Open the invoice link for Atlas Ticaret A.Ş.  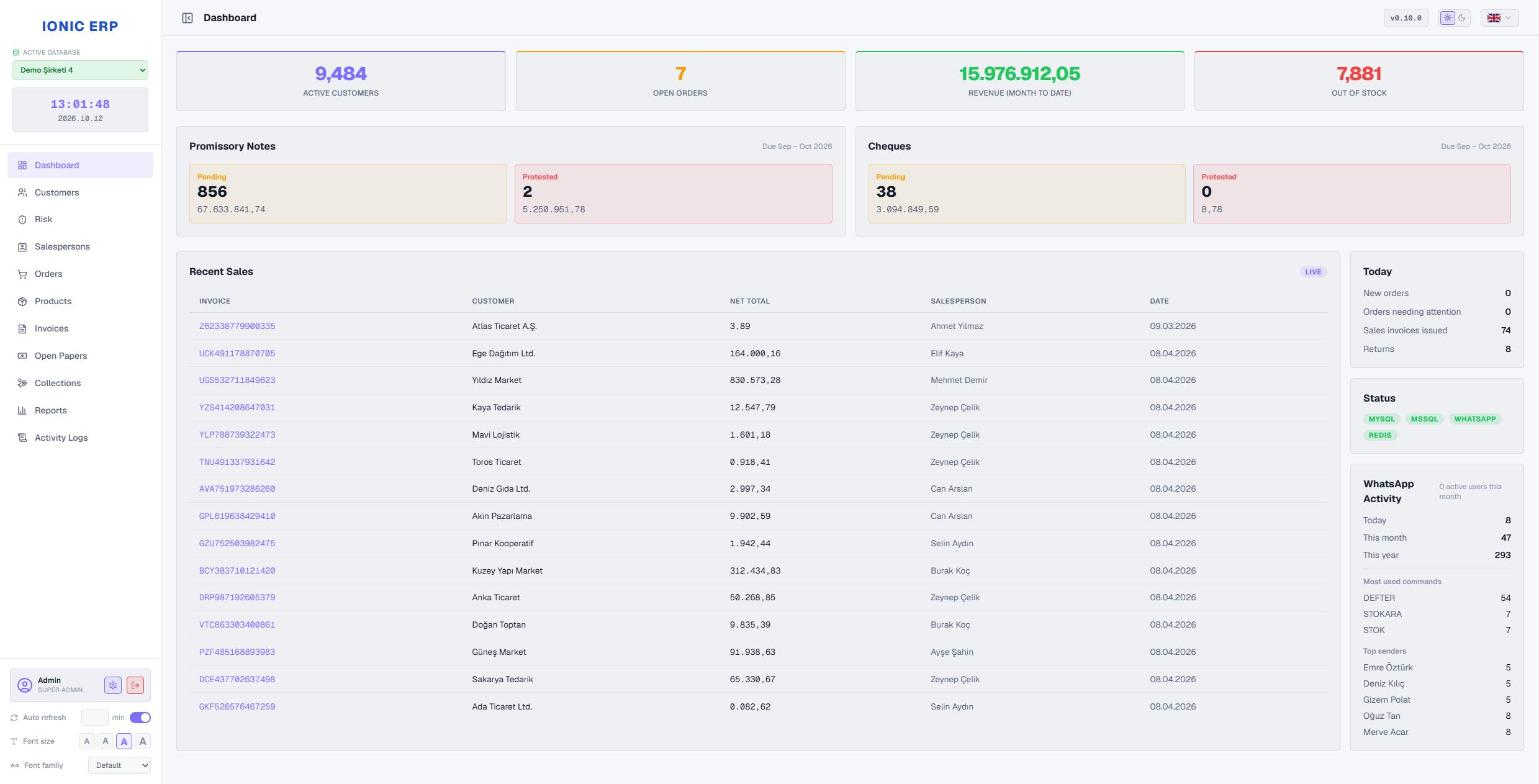237,326
